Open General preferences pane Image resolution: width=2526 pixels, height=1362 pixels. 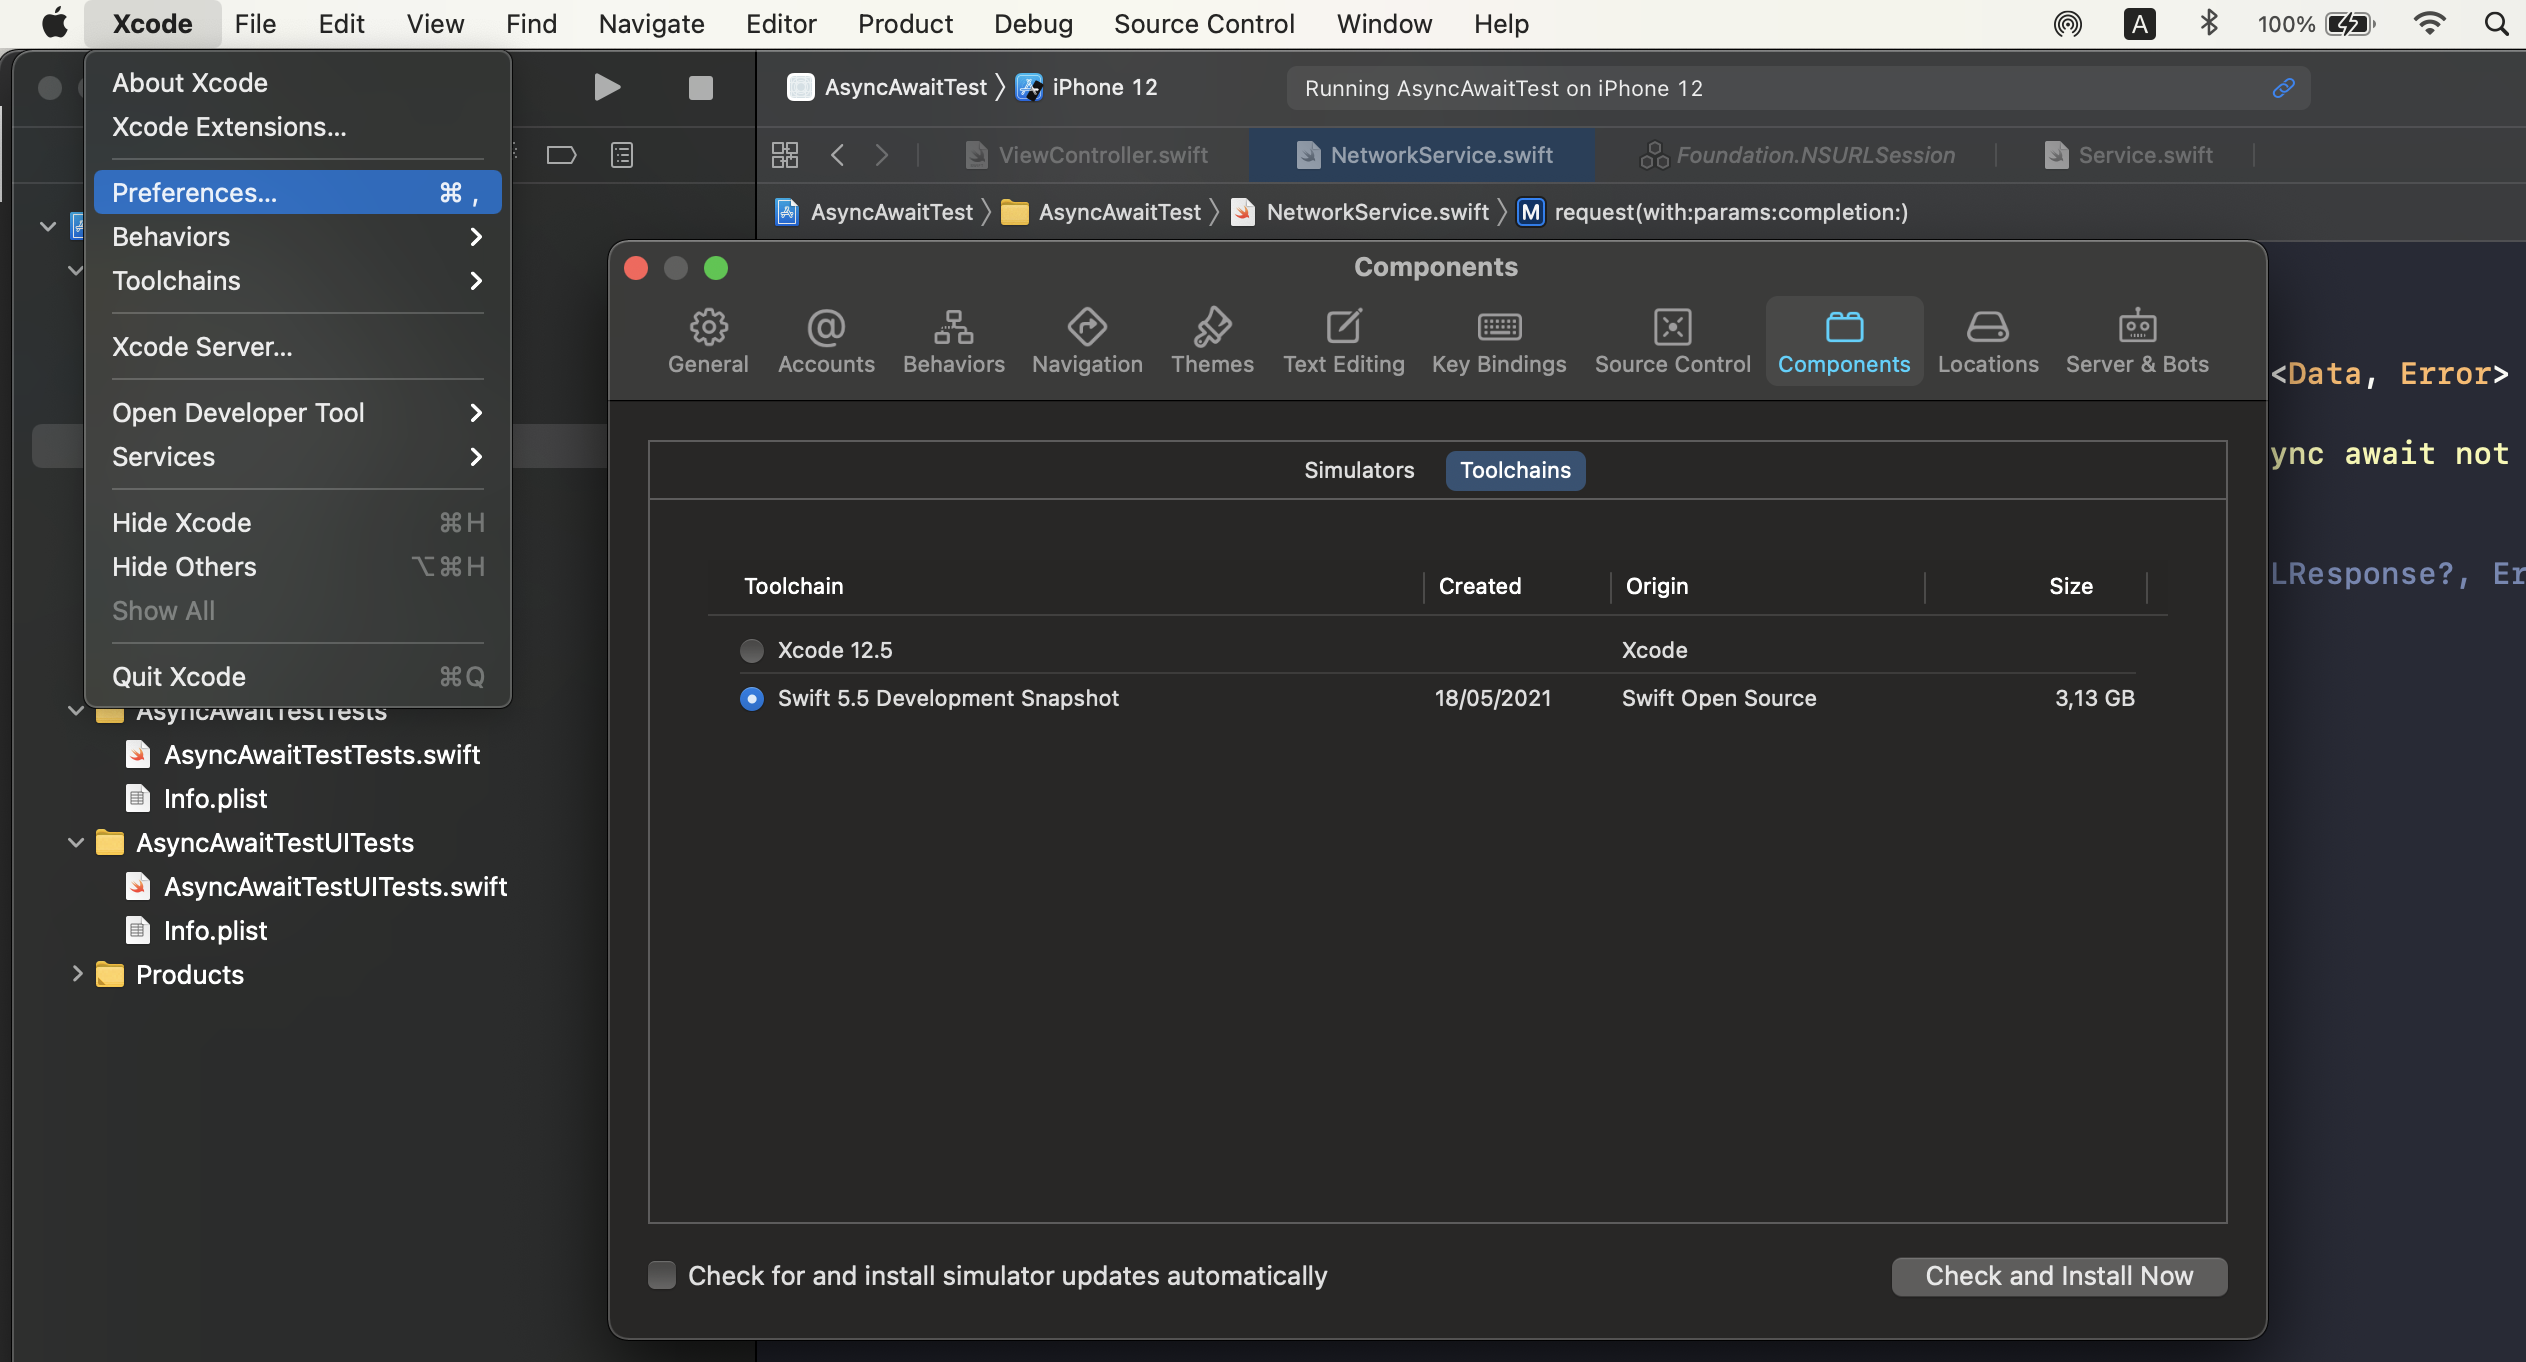point(708,341)
